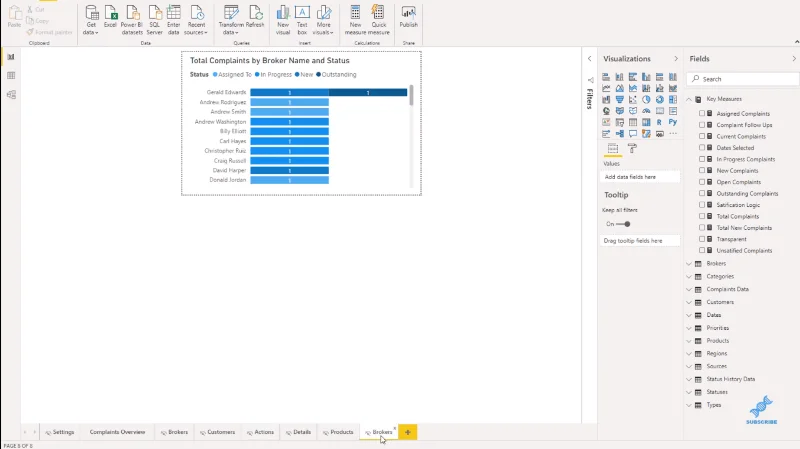Click the chart's vertical scrollbar
Viewport: 800px width, 449px height.
[411, 95]
